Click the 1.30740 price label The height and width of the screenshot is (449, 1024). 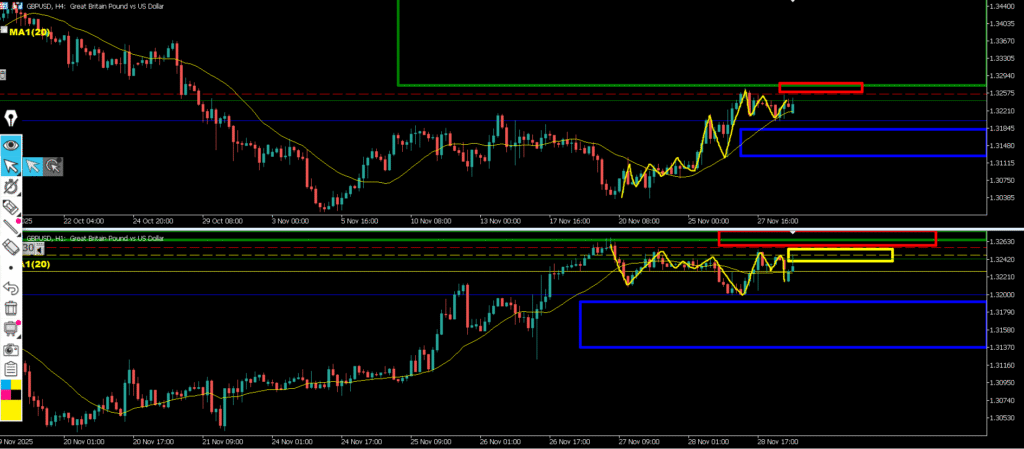1003,400
